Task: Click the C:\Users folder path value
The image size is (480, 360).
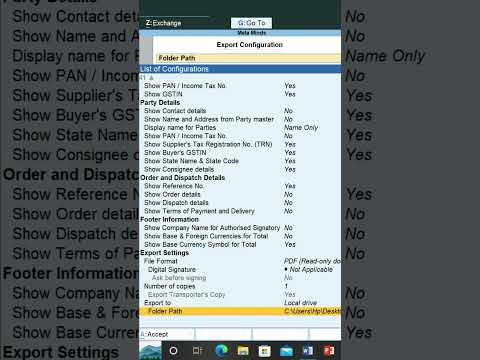Action: tap(312, 311)
